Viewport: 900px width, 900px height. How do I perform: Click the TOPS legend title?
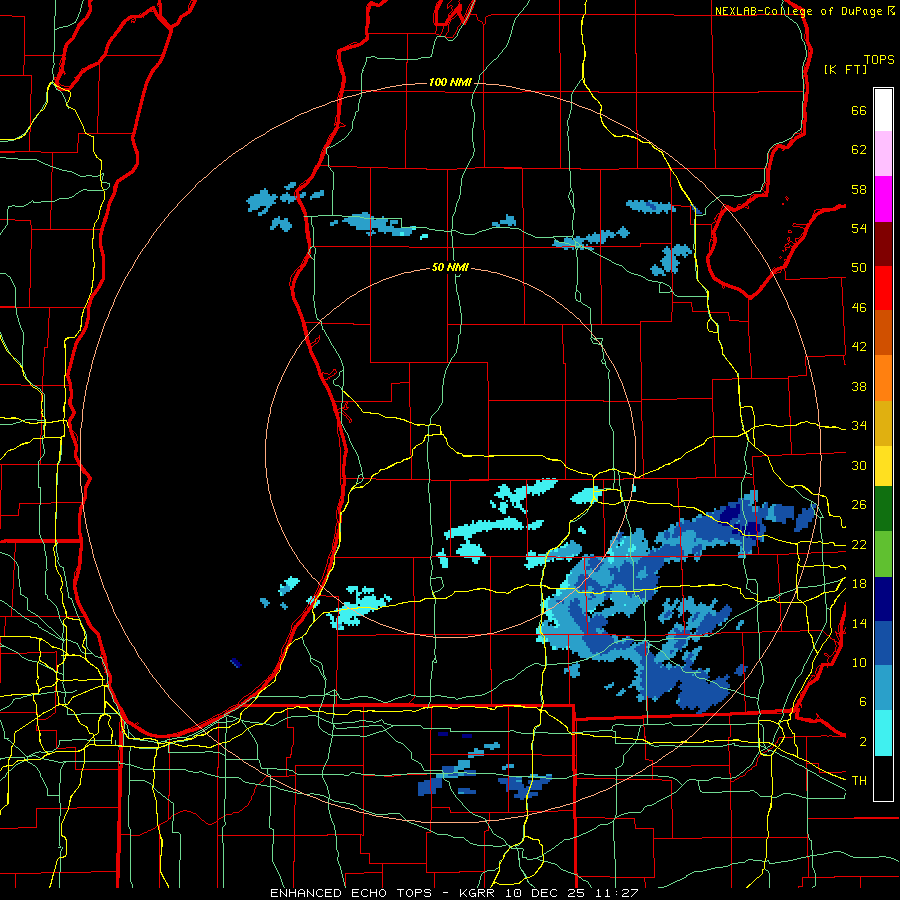point(879,59)
